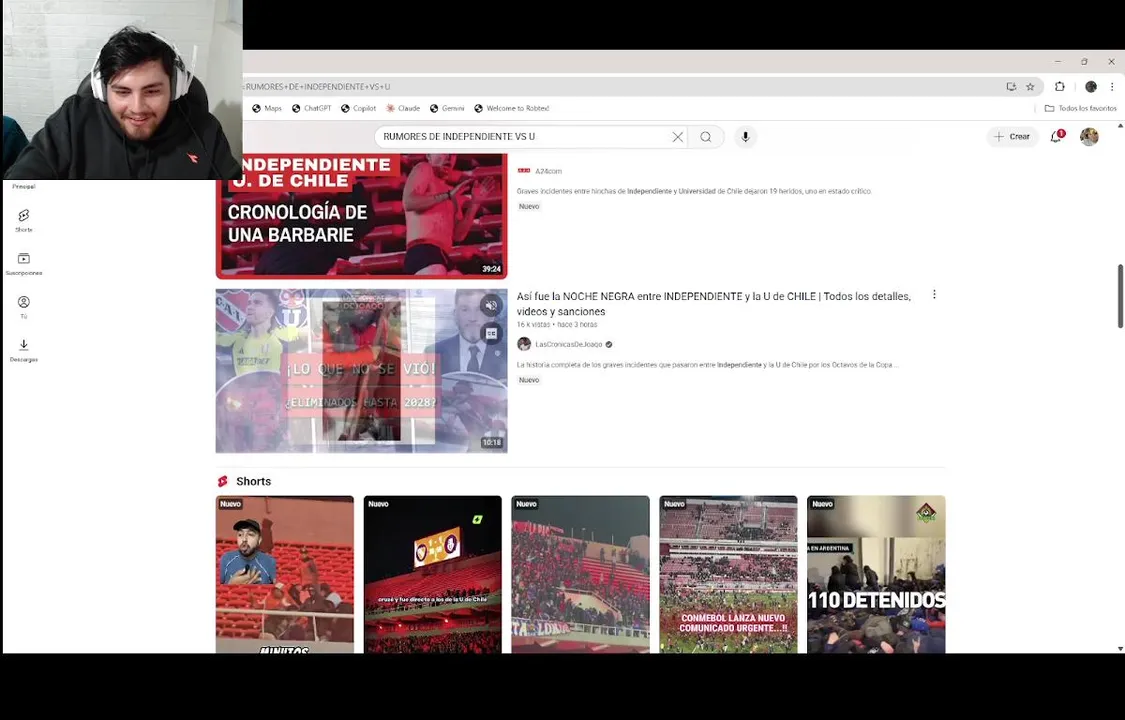Clear the search text with X

point(677,136)
